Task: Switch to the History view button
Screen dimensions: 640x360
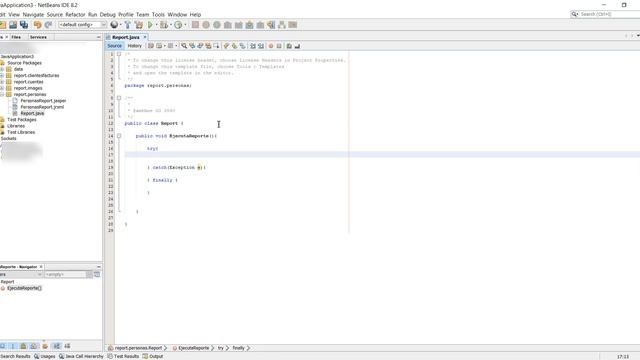Action: [135, 46]
